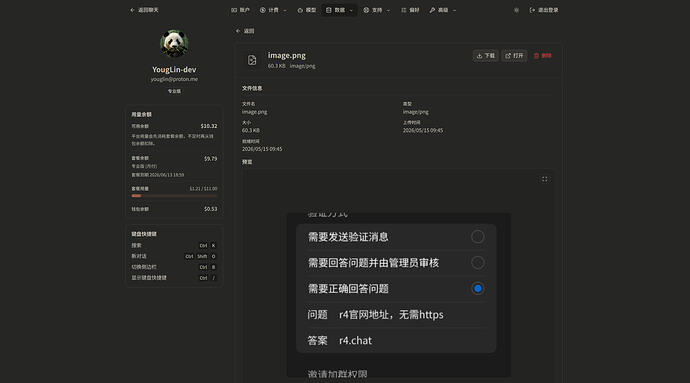Go back via the 返回聊天 arrow

tap(144, 10)
